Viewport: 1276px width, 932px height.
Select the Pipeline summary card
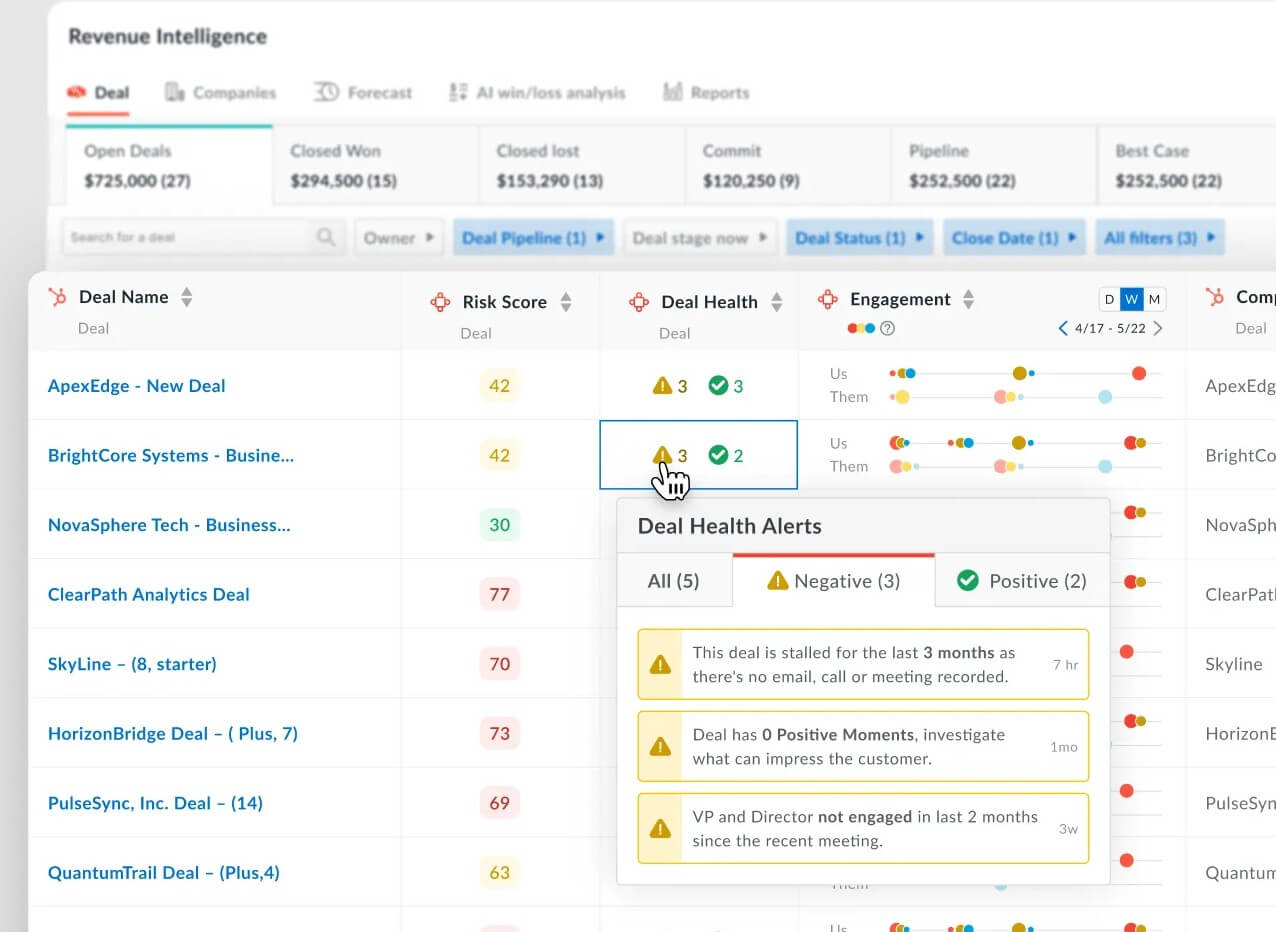993,166
